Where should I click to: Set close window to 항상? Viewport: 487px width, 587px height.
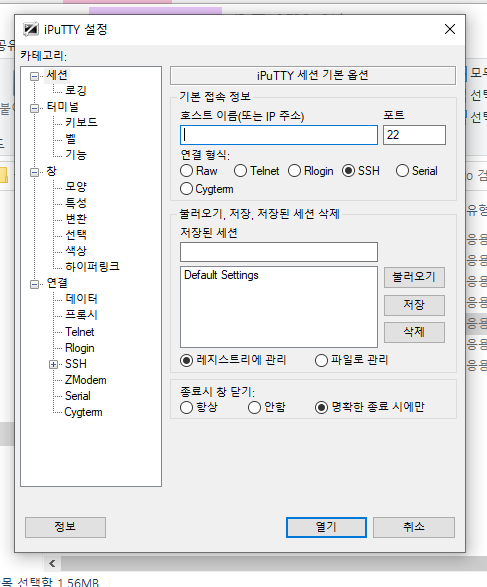pyautogui.click(x=186, y=407)
